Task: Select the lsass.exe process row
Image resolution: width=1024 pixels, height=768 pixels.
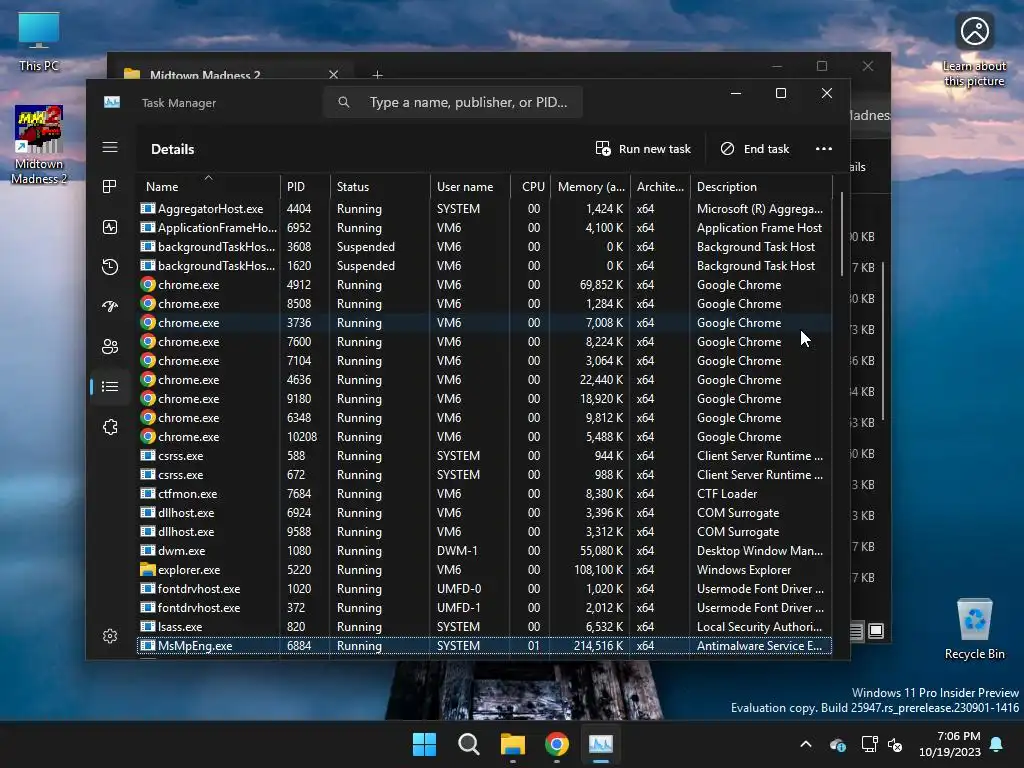Action: pos(484,626)
